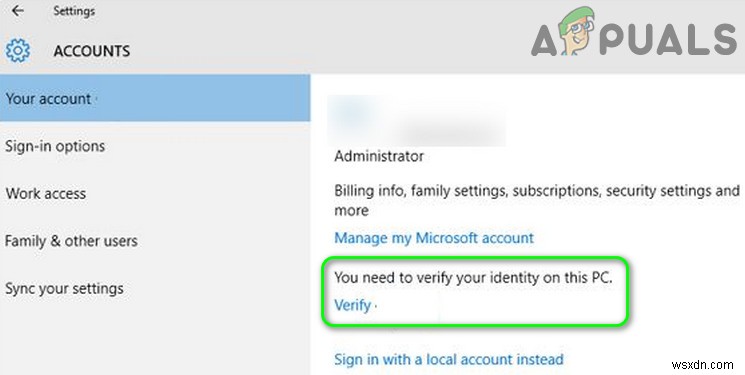This screenshot has height=375, width=745.
Task: Click the blurred account name and picture
Action: [417, 120]
